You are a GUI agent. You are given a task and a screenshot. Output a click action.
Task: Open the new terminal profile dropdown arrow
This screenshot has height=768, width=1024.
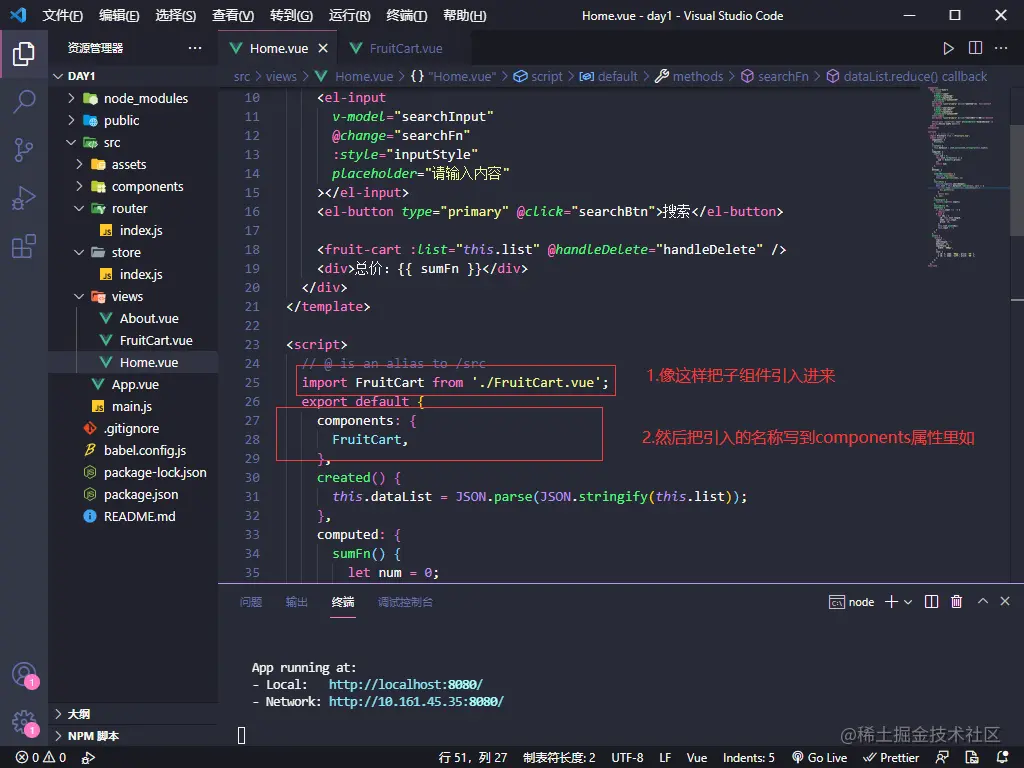[x=908, y=602]
